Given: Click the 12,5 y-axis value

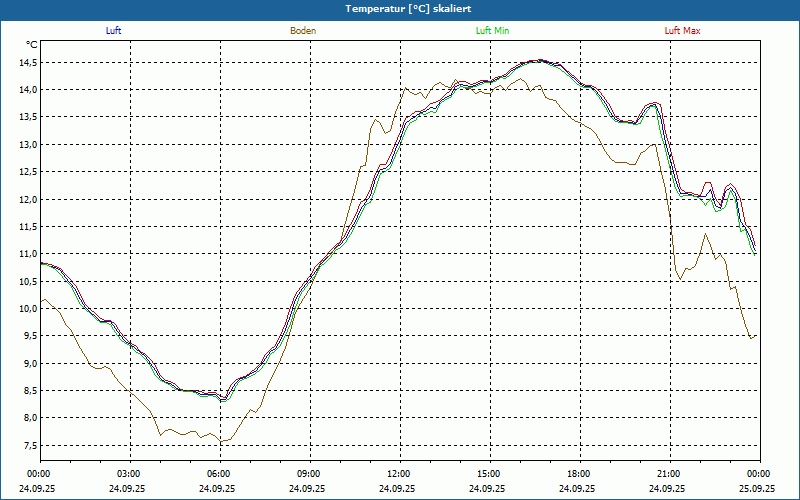Looking at the screenshot, I should click(x=28, y=172).
